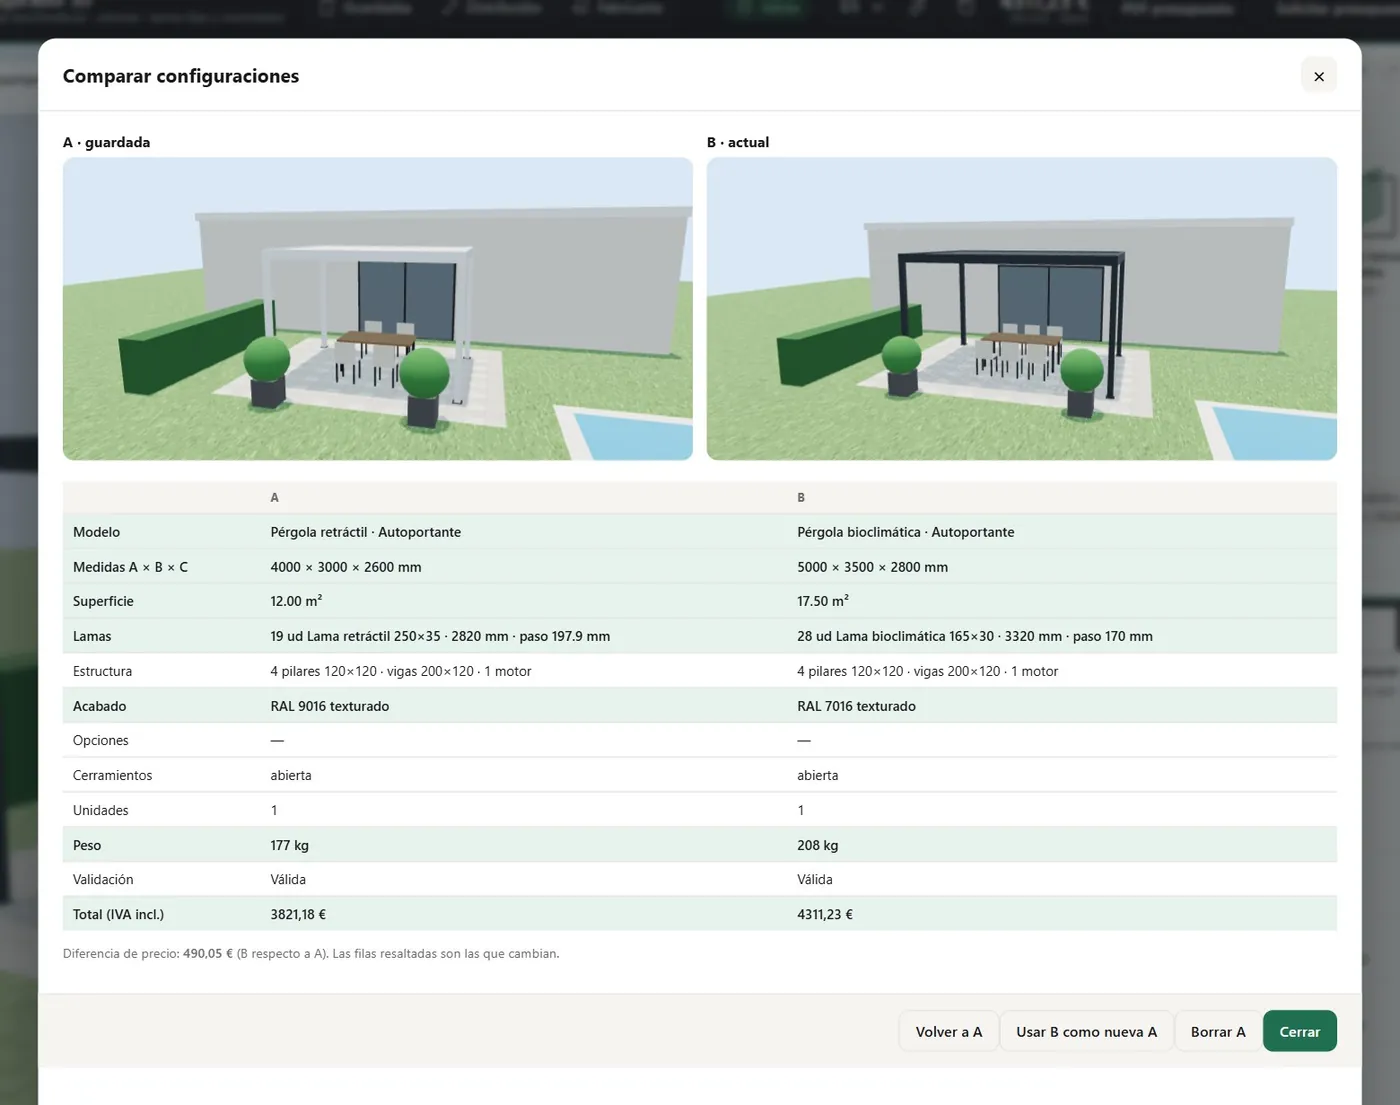Click column header 'A' in the table
1400x1105 pixels.
[274, 497]
